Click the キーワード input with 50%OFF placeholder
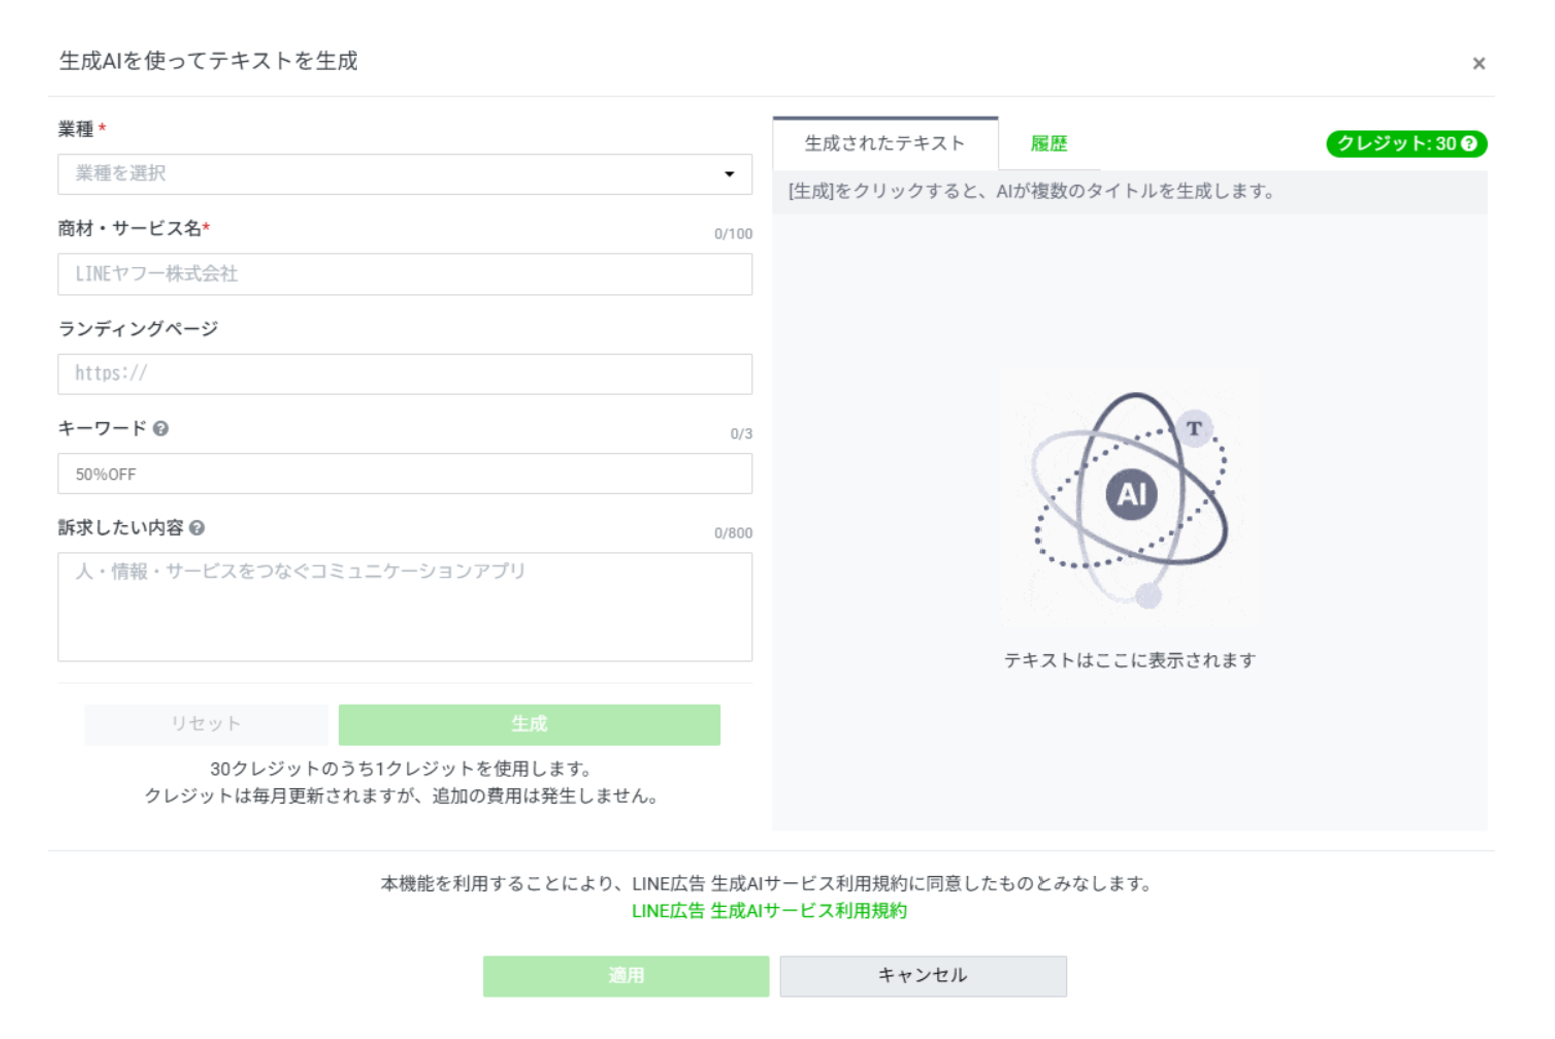The image size is (1555, 1039). point(404,474)
